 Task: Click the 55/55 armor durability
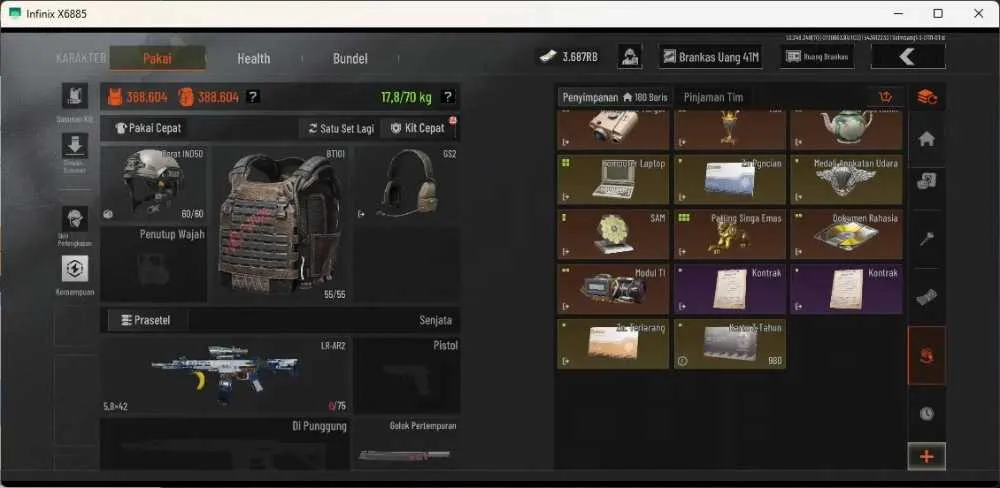pos(335,295)
